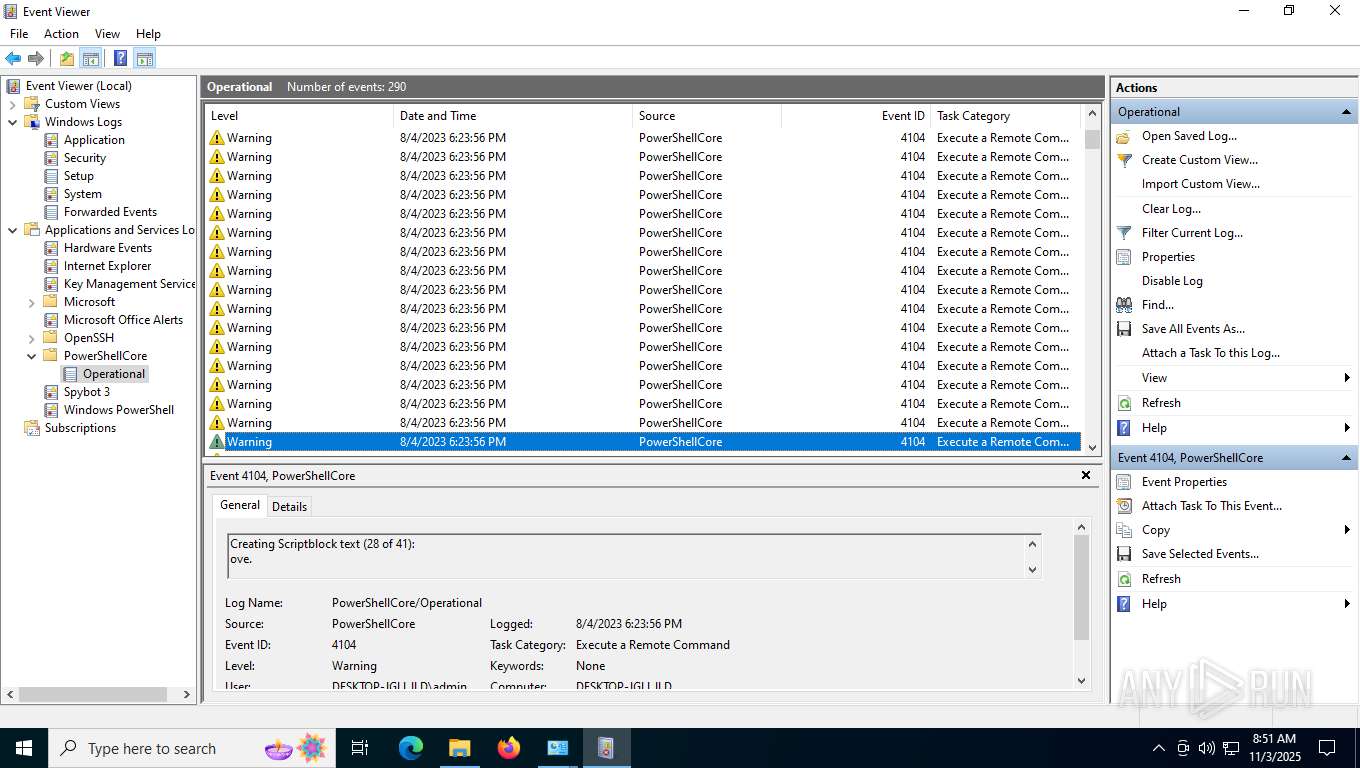Collapse Event 4104, PowerShellCore actions section

(x=1346, y=458)
